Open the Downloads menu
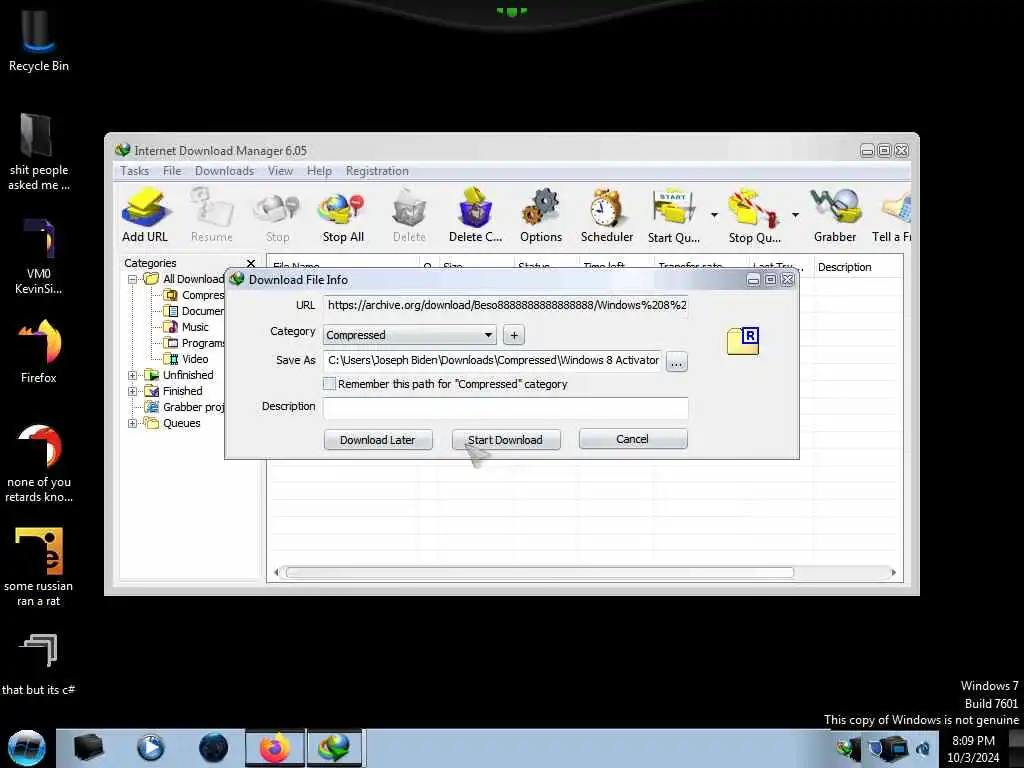The height and width of the screenshot is (768, 1024). [x=224, y=170]
